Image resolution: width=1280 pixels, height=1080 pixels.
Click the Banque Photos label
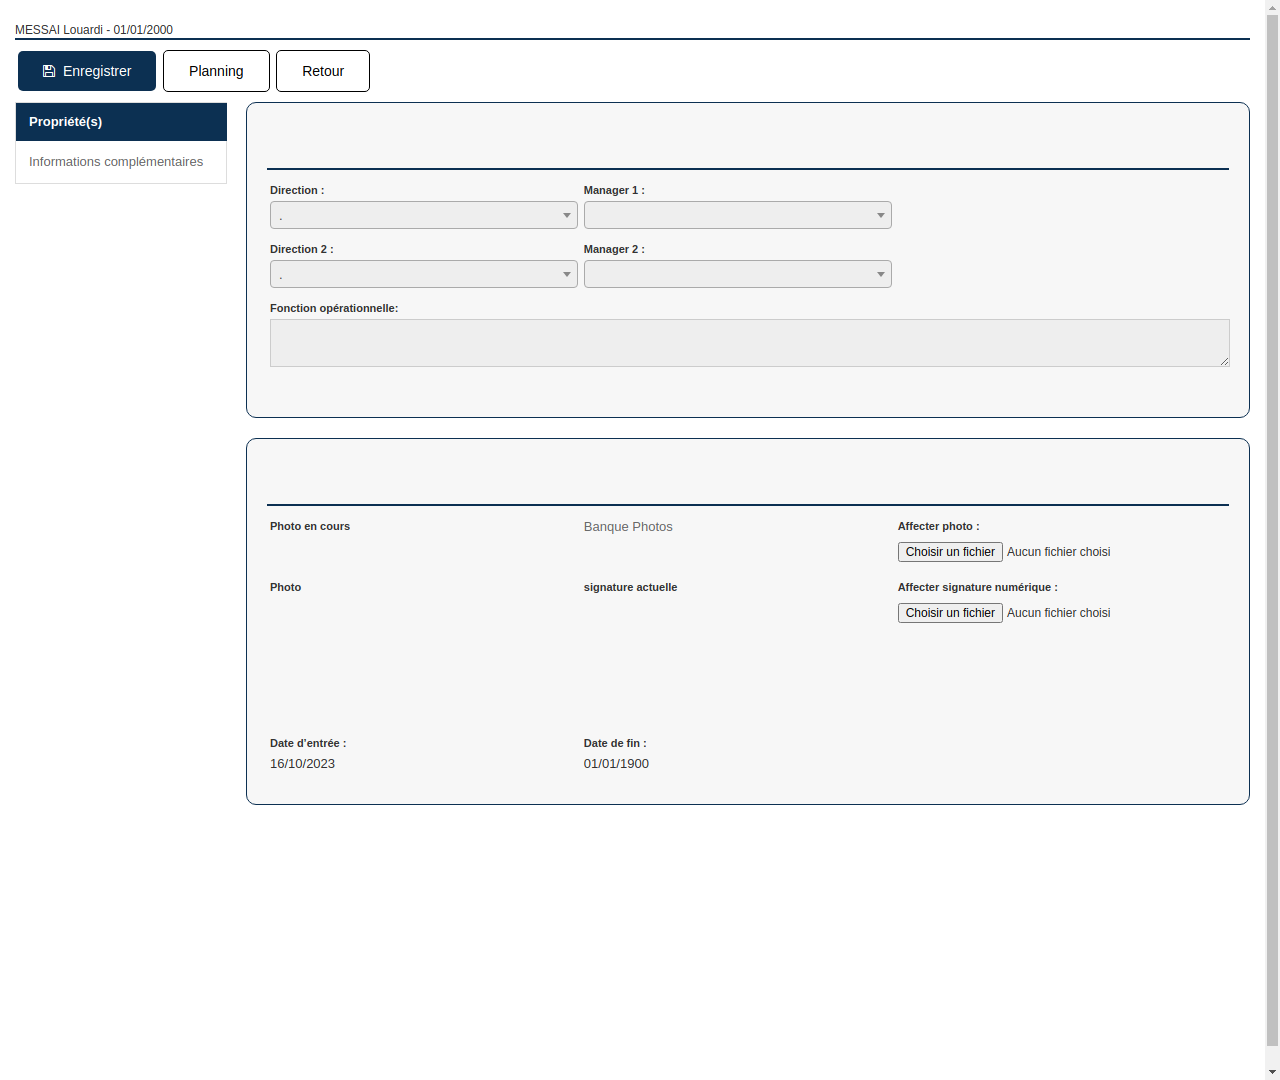628,526
